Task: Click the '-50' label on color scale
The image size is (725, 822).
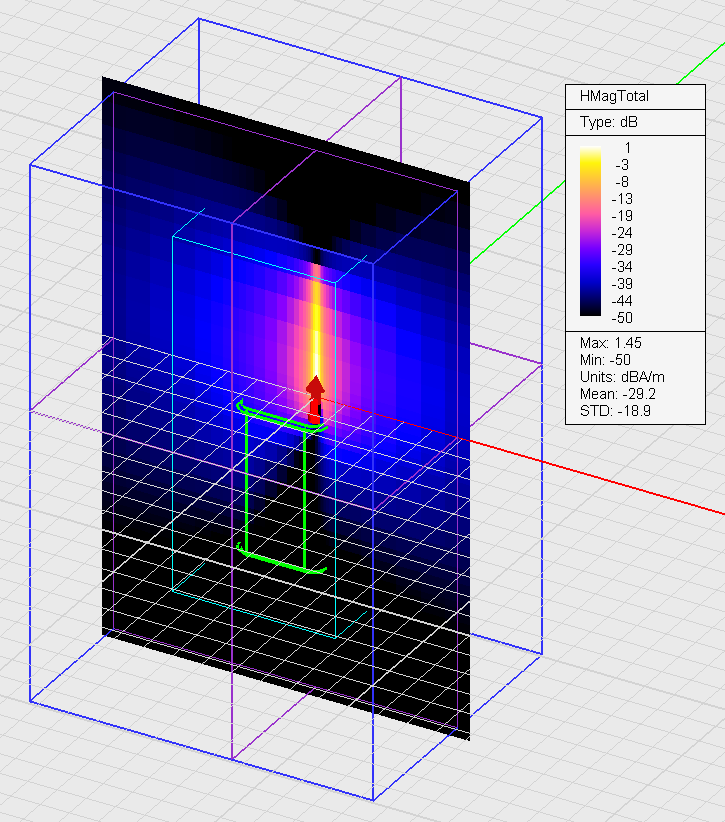Action: 619,317
